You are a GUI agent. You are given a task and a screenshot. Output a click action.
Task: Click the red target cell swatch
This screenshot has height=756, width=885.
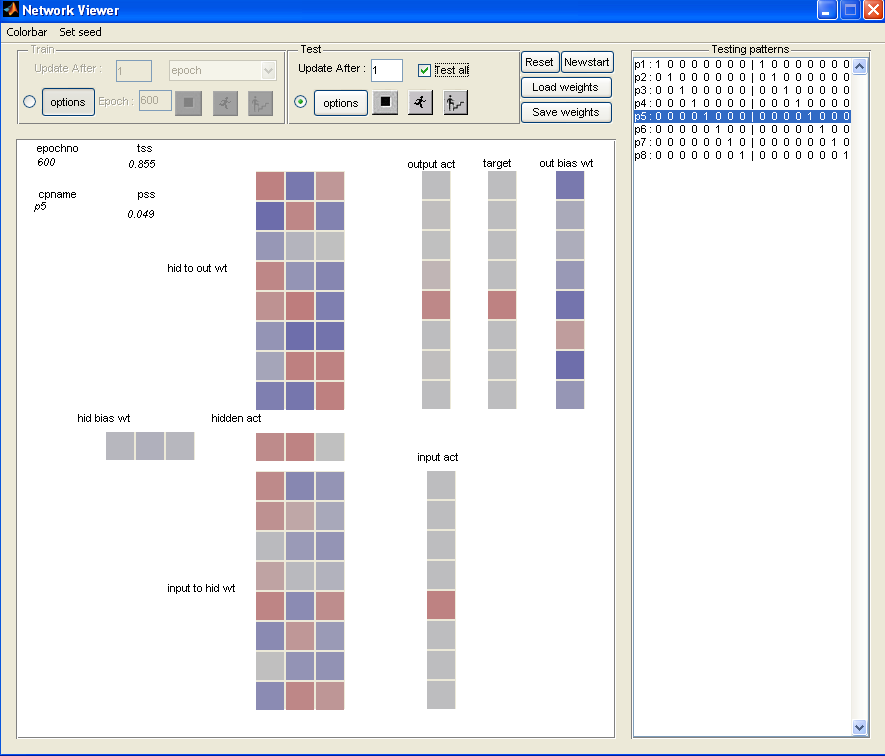coord(502,305)
